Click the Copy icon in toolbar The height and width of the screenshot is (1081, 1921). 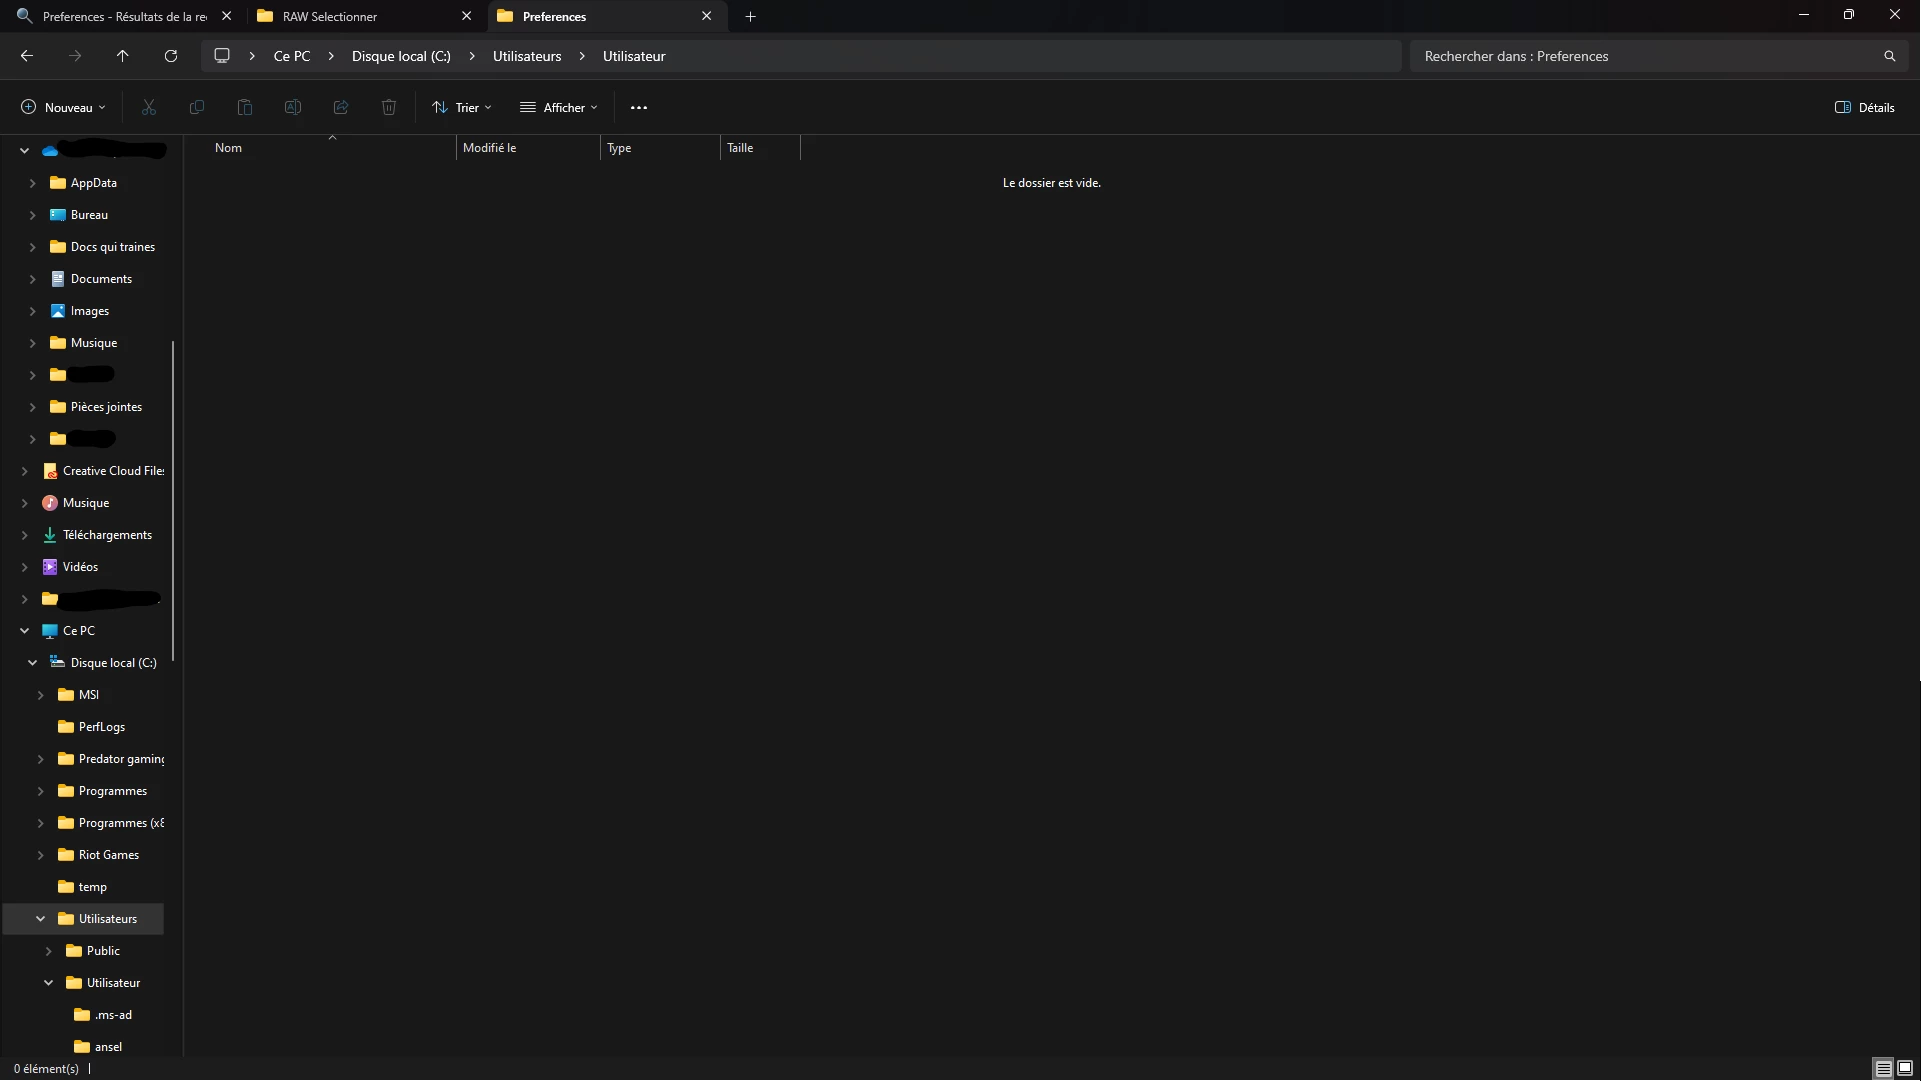click(x=197, y=108)
